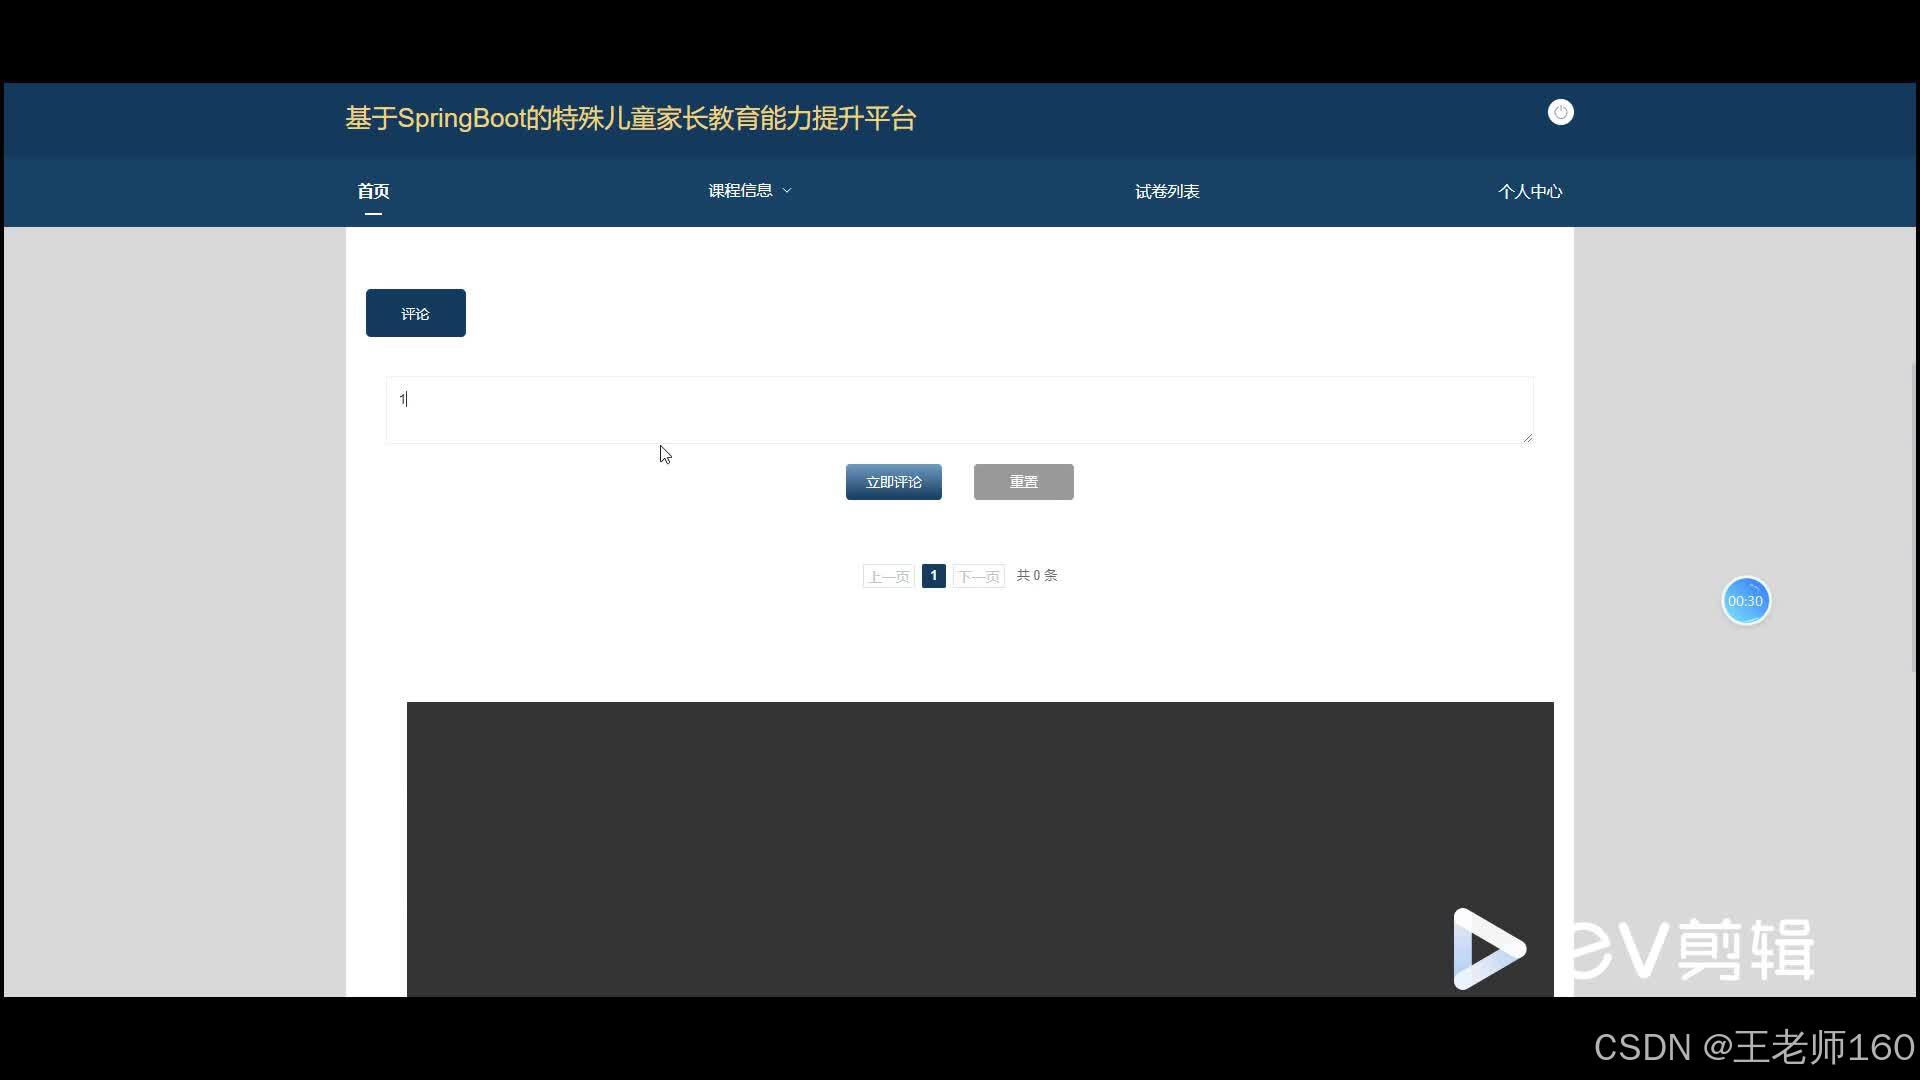
Task: Click the floating 00:30 timer bubble
Action: (x=1745, y=601)
